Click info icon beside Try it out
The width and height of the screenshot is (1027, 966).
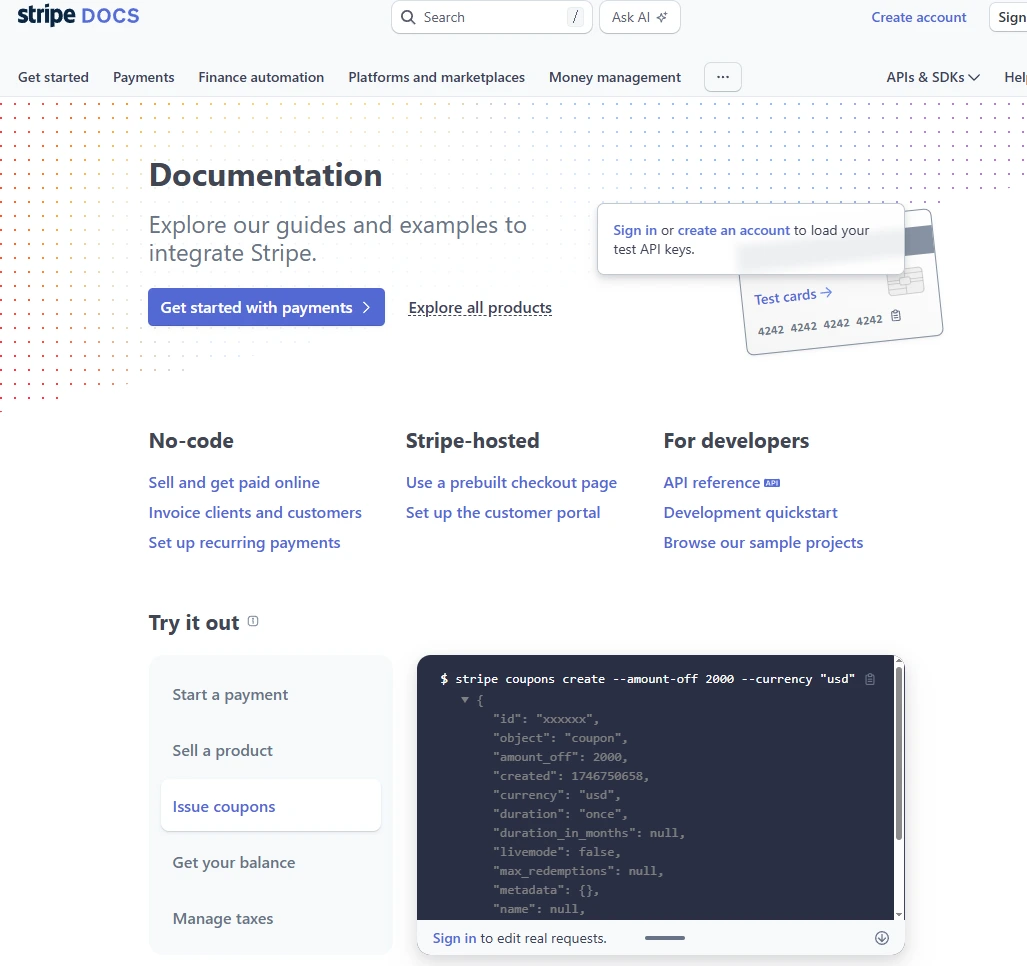coord(253,622)
